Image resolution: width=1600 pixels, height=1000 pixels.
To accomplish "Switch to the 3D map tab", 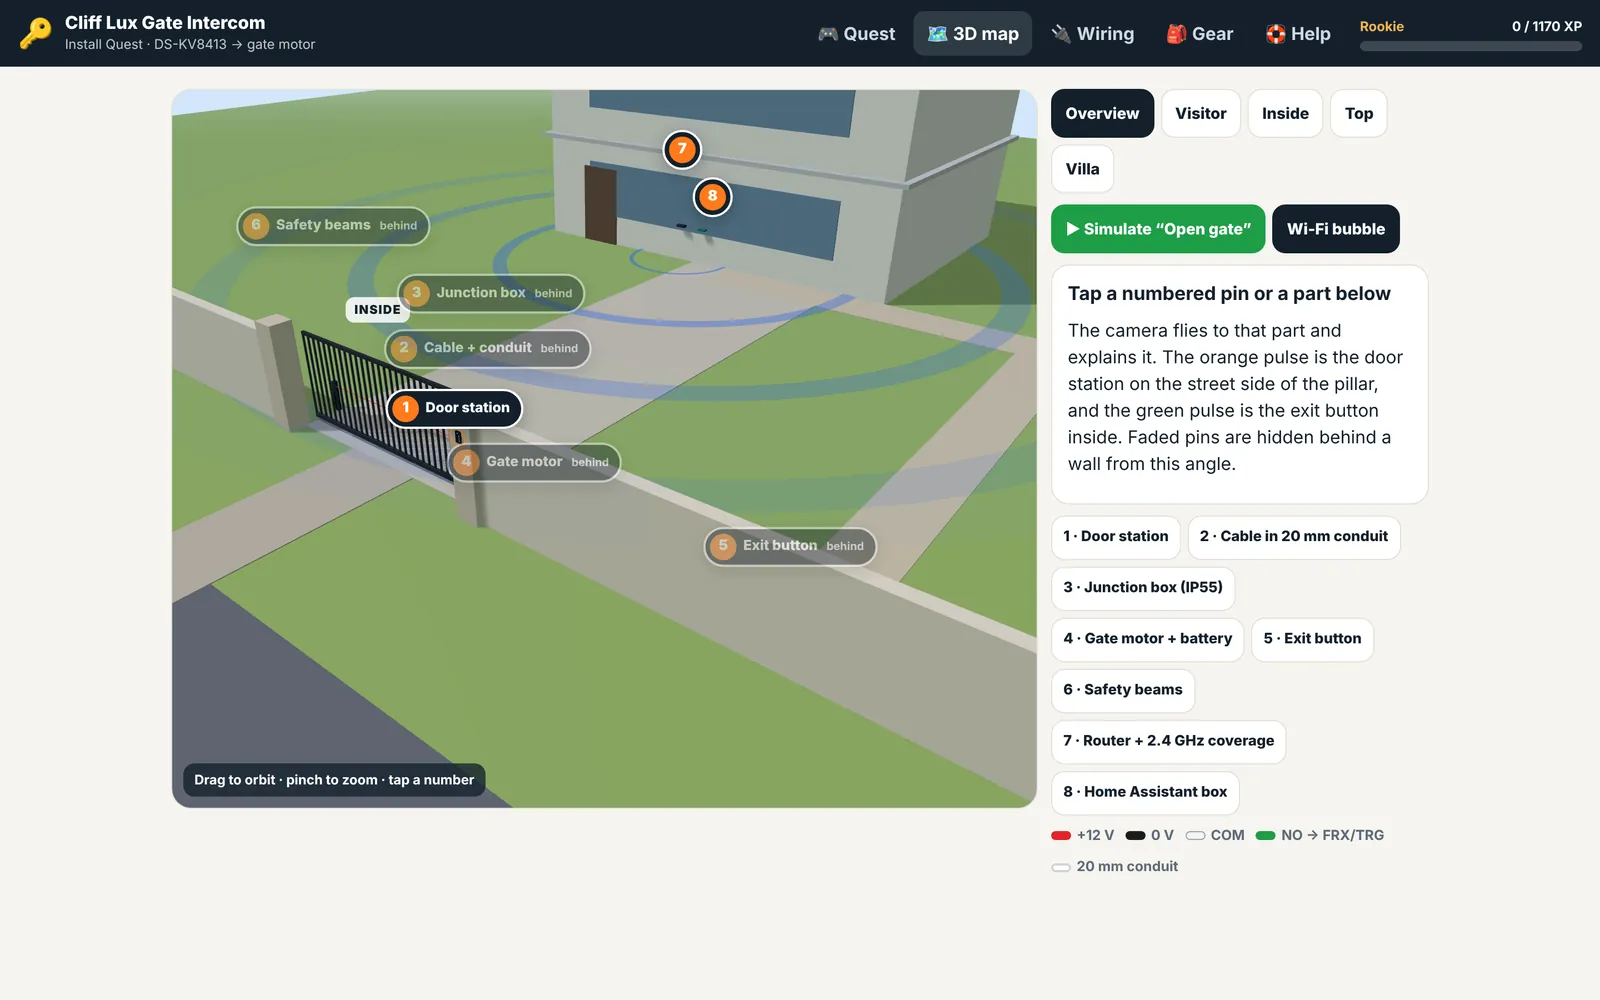I will 973,34.
